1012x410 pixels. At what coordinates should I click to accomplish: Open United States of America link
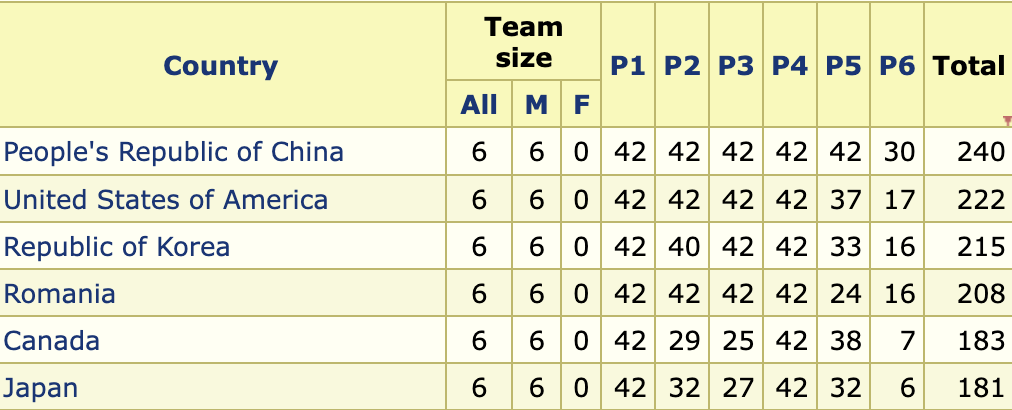[x=166, y=200]
